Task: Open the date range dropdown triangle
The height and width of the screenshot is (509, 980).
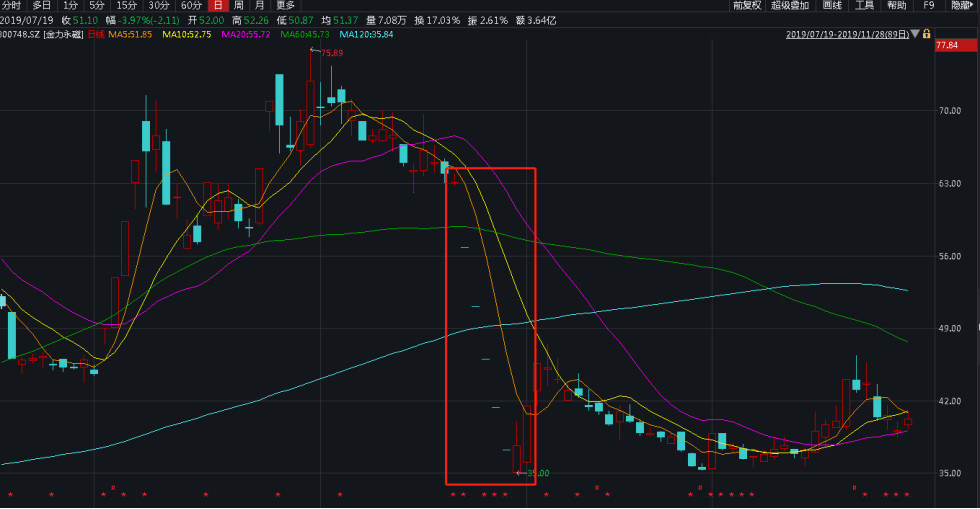Action: click(917, 34)
